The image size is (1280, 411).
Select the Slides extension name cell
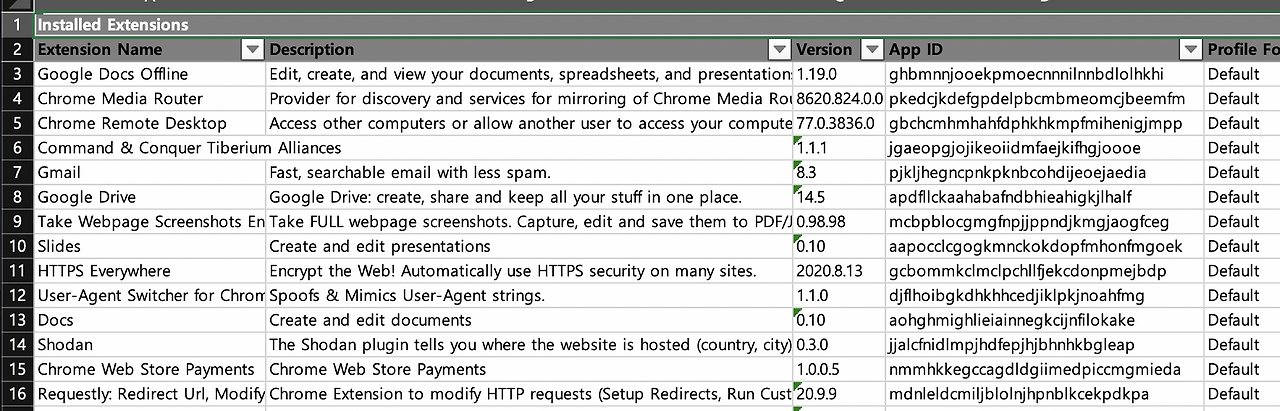(150, 246)
